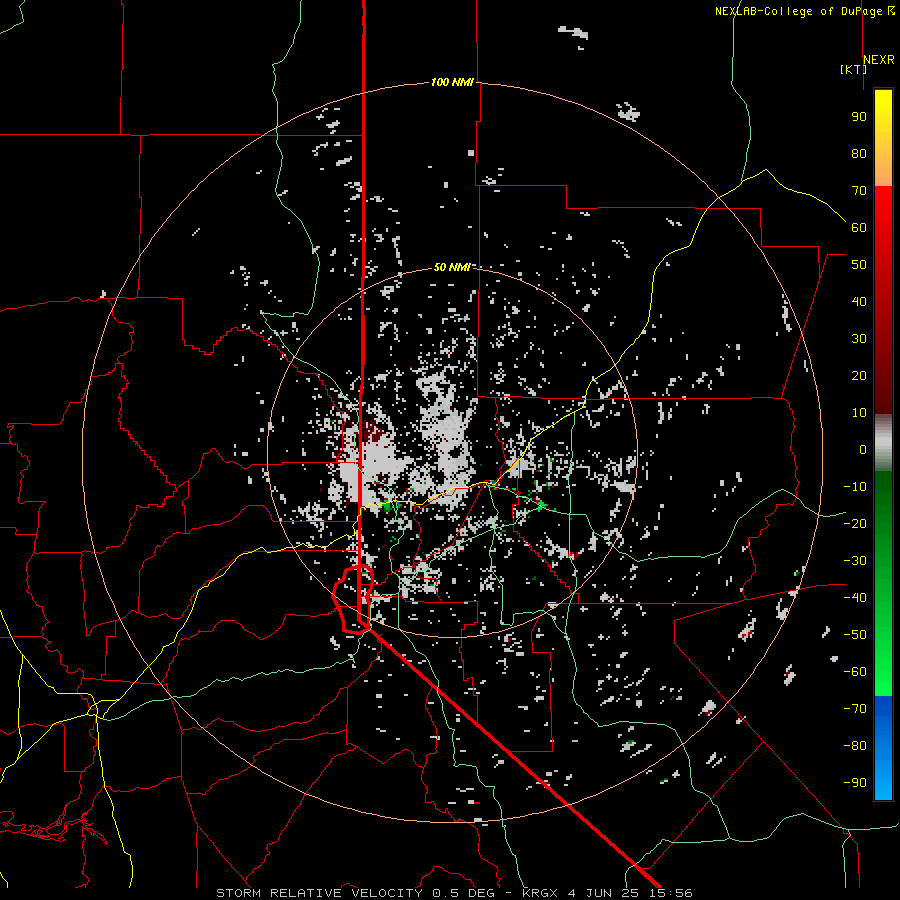Click the 50 value on velocity scale
Screen dimensions: 900x900
coord(859,265)
